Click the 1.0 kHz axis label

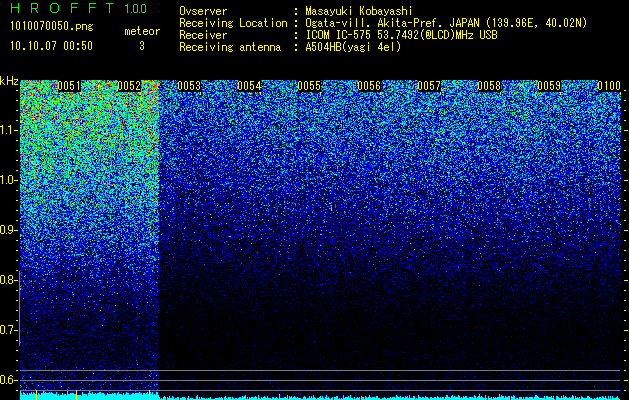click(x=8, y=180)
